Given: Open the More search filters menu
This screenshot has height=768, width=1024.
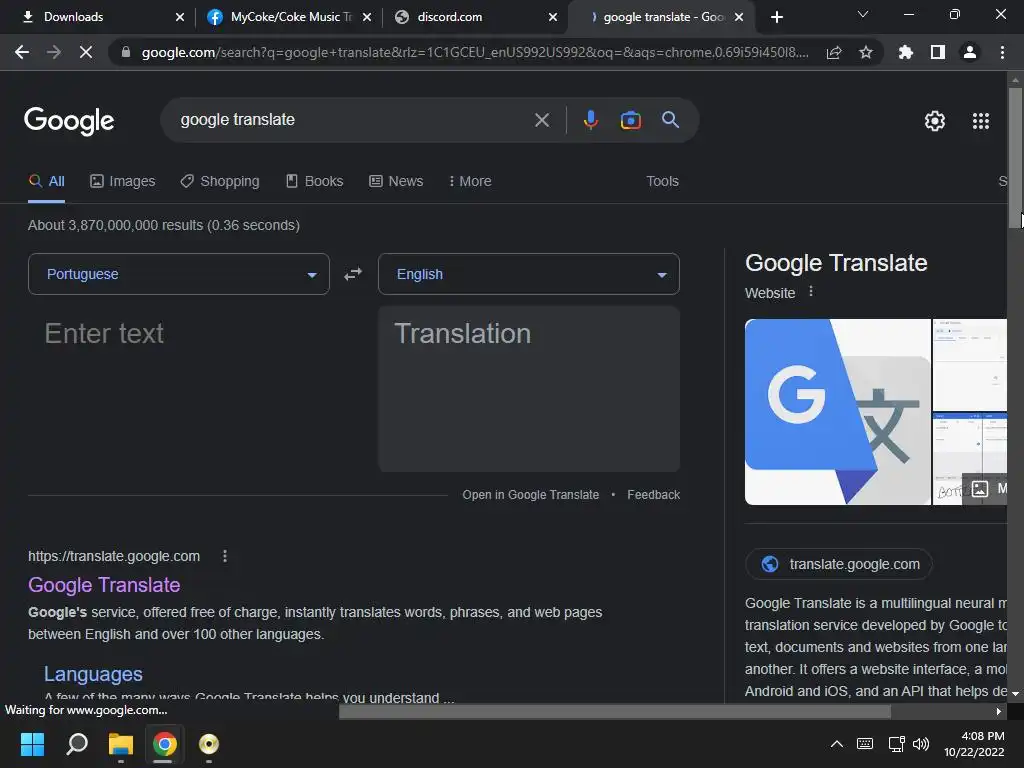Looking at the screenshot, I should [470, 181].
